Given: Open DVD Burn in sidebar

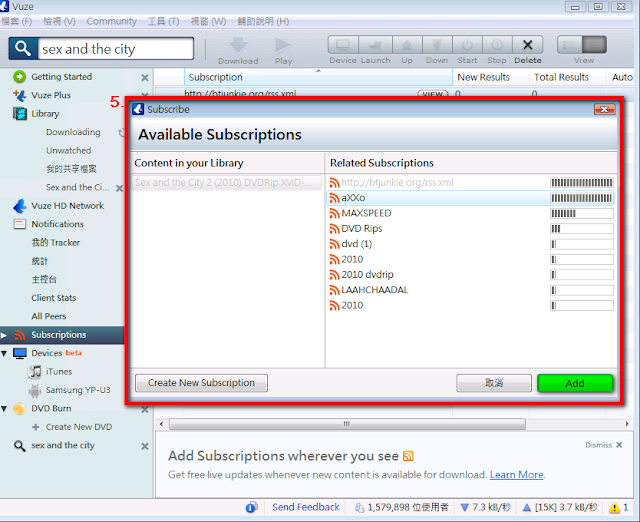Looking at the screenshot, I should pyautogui.click(x=51, y=409).
